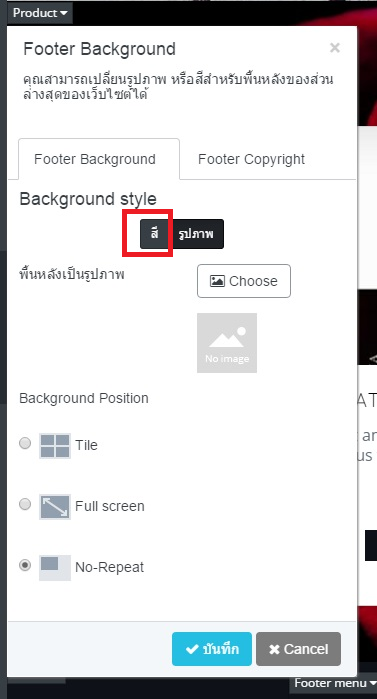
Task: Click the Full screen arrow icon
Action: [55, 506]
